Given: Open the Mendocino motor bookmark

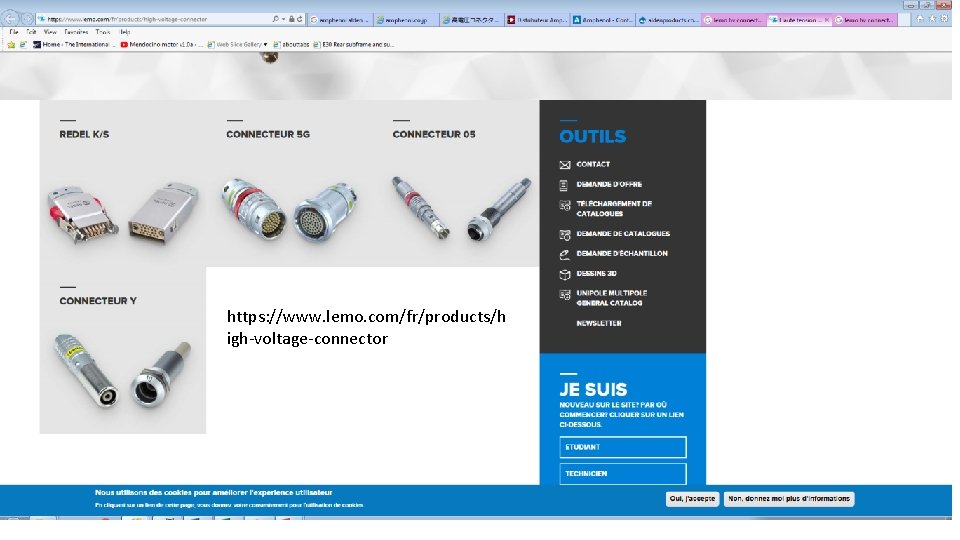Looking at the screenshot, I should [x=162, y=45].
